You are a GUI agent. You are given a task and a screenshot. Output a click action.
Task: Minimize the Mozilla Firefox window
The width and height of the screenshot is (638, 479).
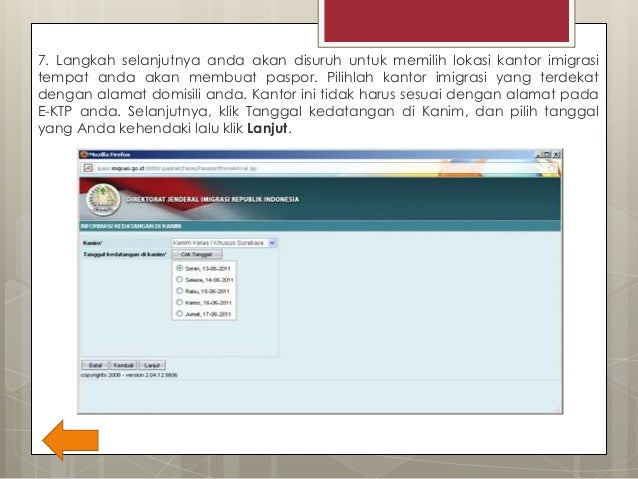point(539,155)
